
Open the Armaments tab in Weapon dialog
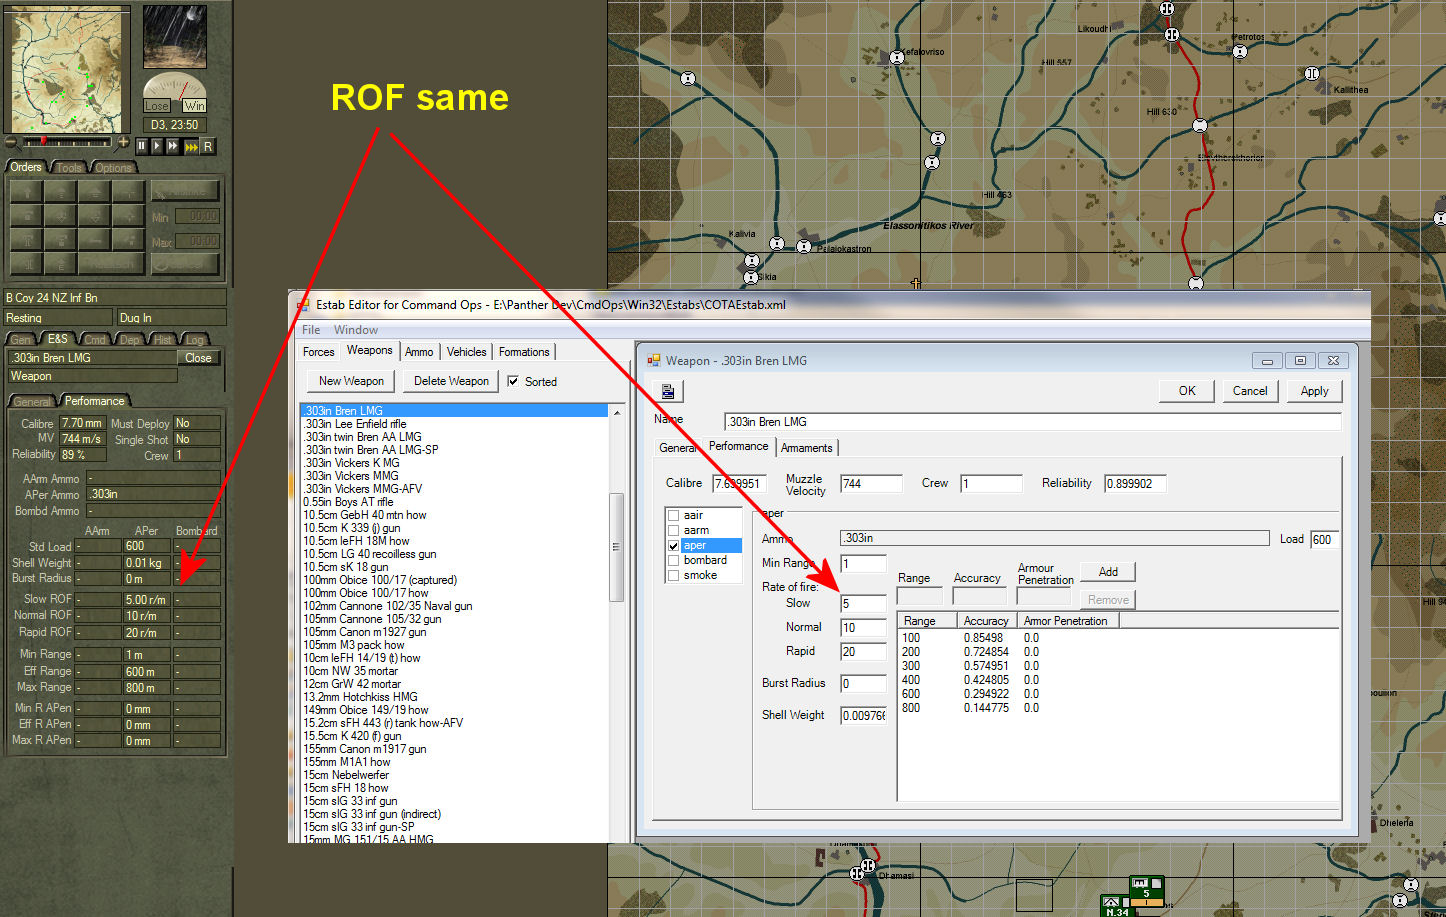tap(807, 448)
